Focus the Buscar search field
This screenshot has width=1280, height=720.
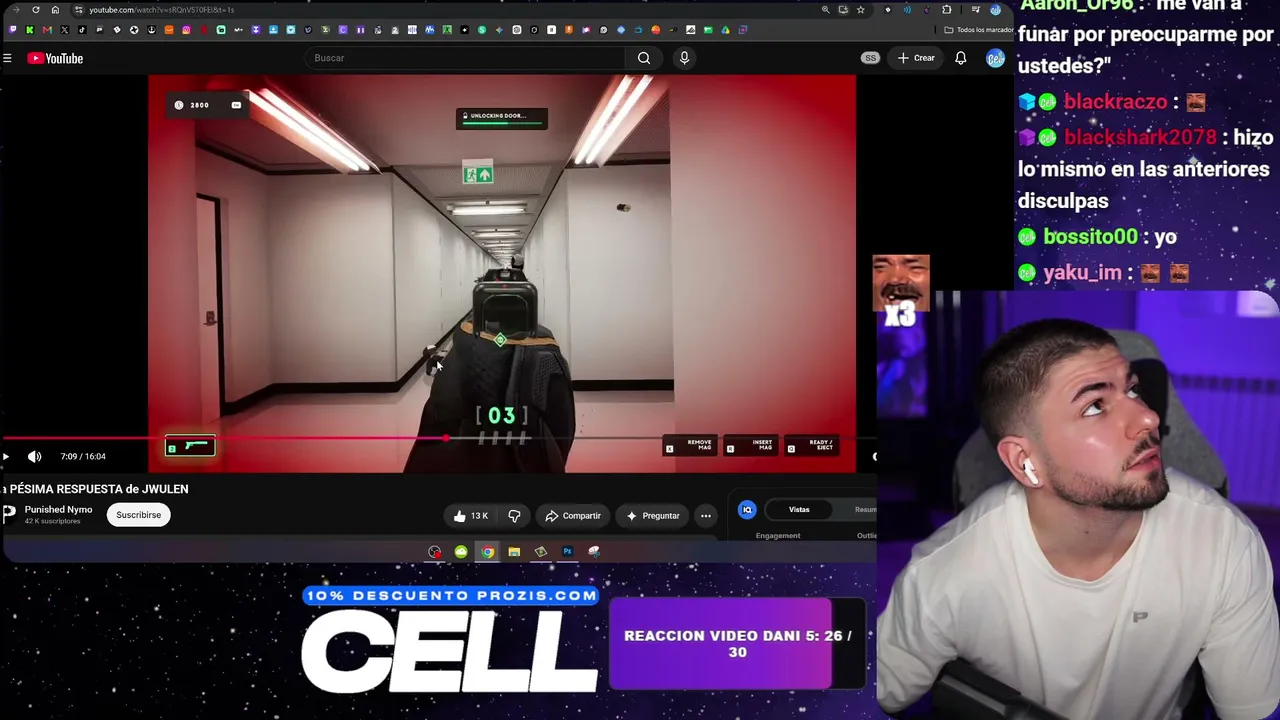pos(465,58)
